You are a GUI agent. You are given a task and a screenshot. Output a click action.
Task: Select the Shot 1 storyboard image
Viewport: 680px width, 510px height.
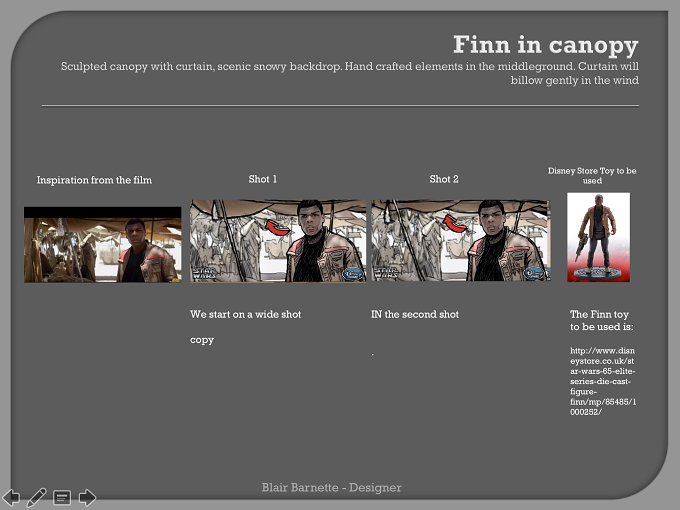(x=278, y=241)
